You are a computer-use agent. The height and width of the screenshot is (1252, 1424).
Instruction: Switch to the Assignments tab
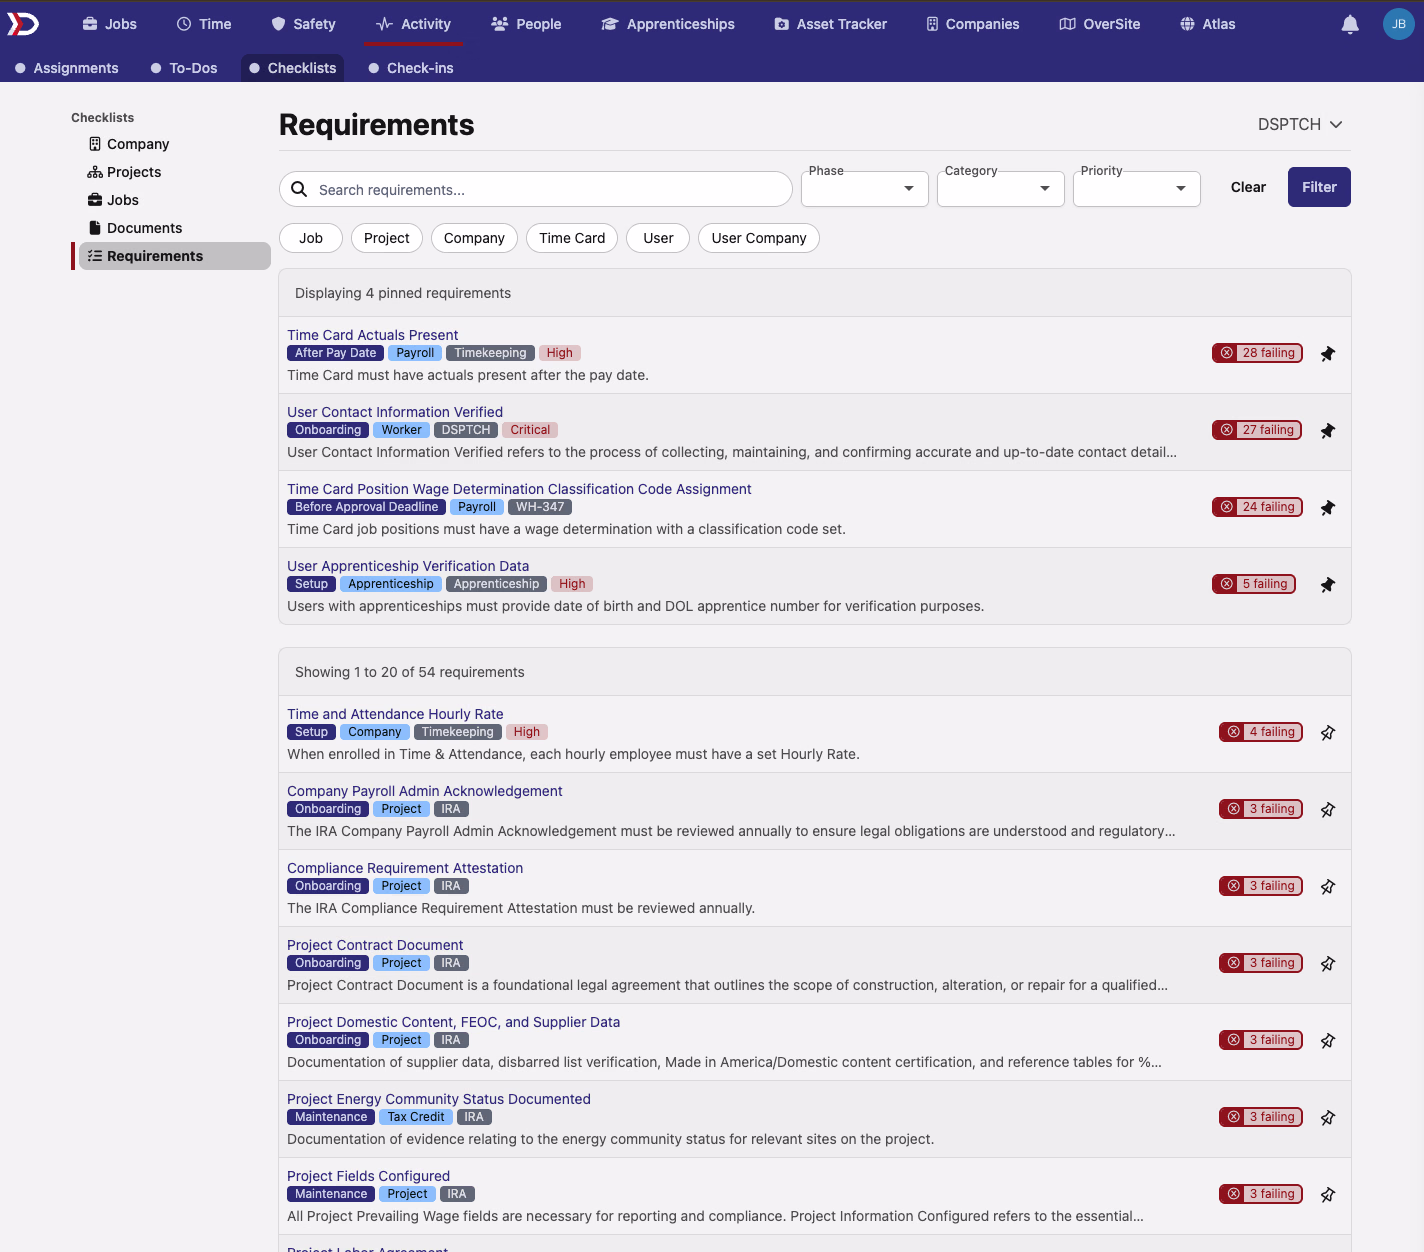[x=67, y=68]
